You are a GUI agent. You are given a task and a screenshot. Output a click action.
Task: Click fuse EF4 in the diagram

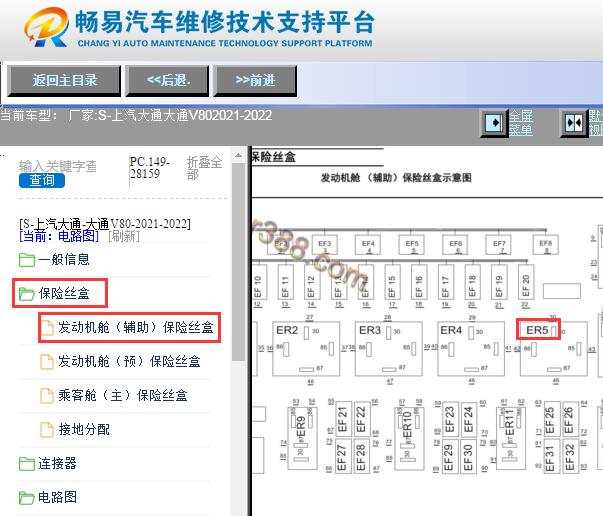pyautogui.click(x=368, y=245)
